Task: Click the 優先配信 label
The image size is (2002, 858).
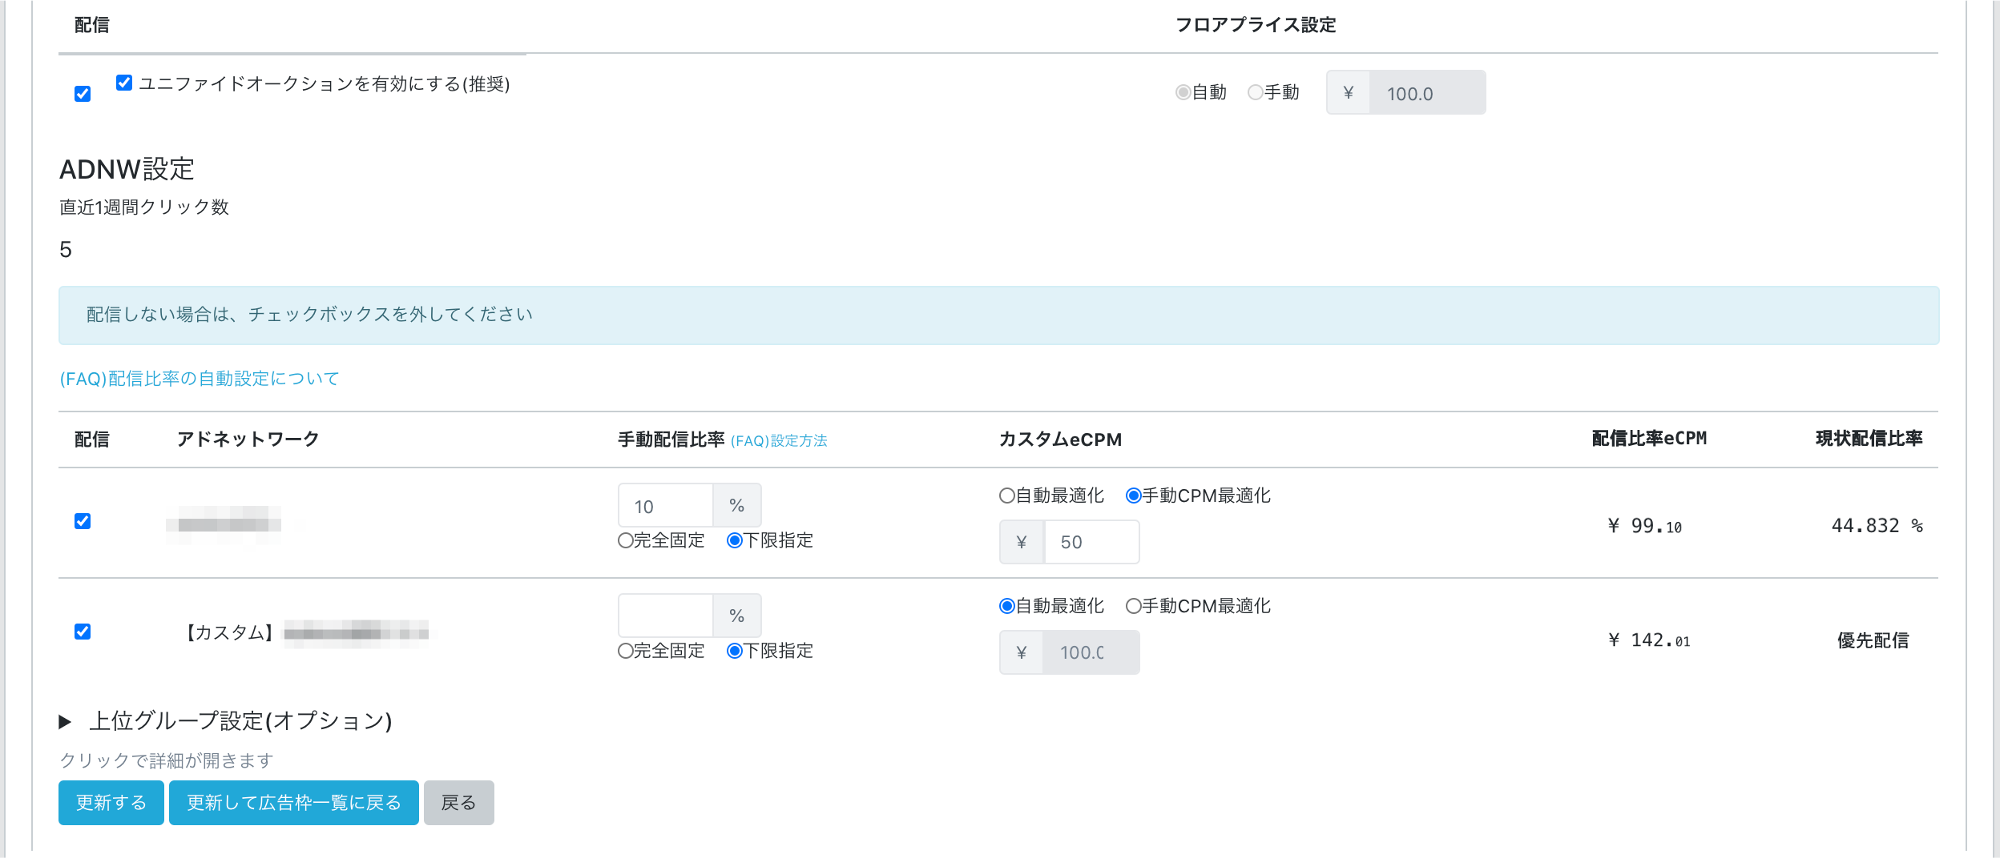Action: point(1873,640)
